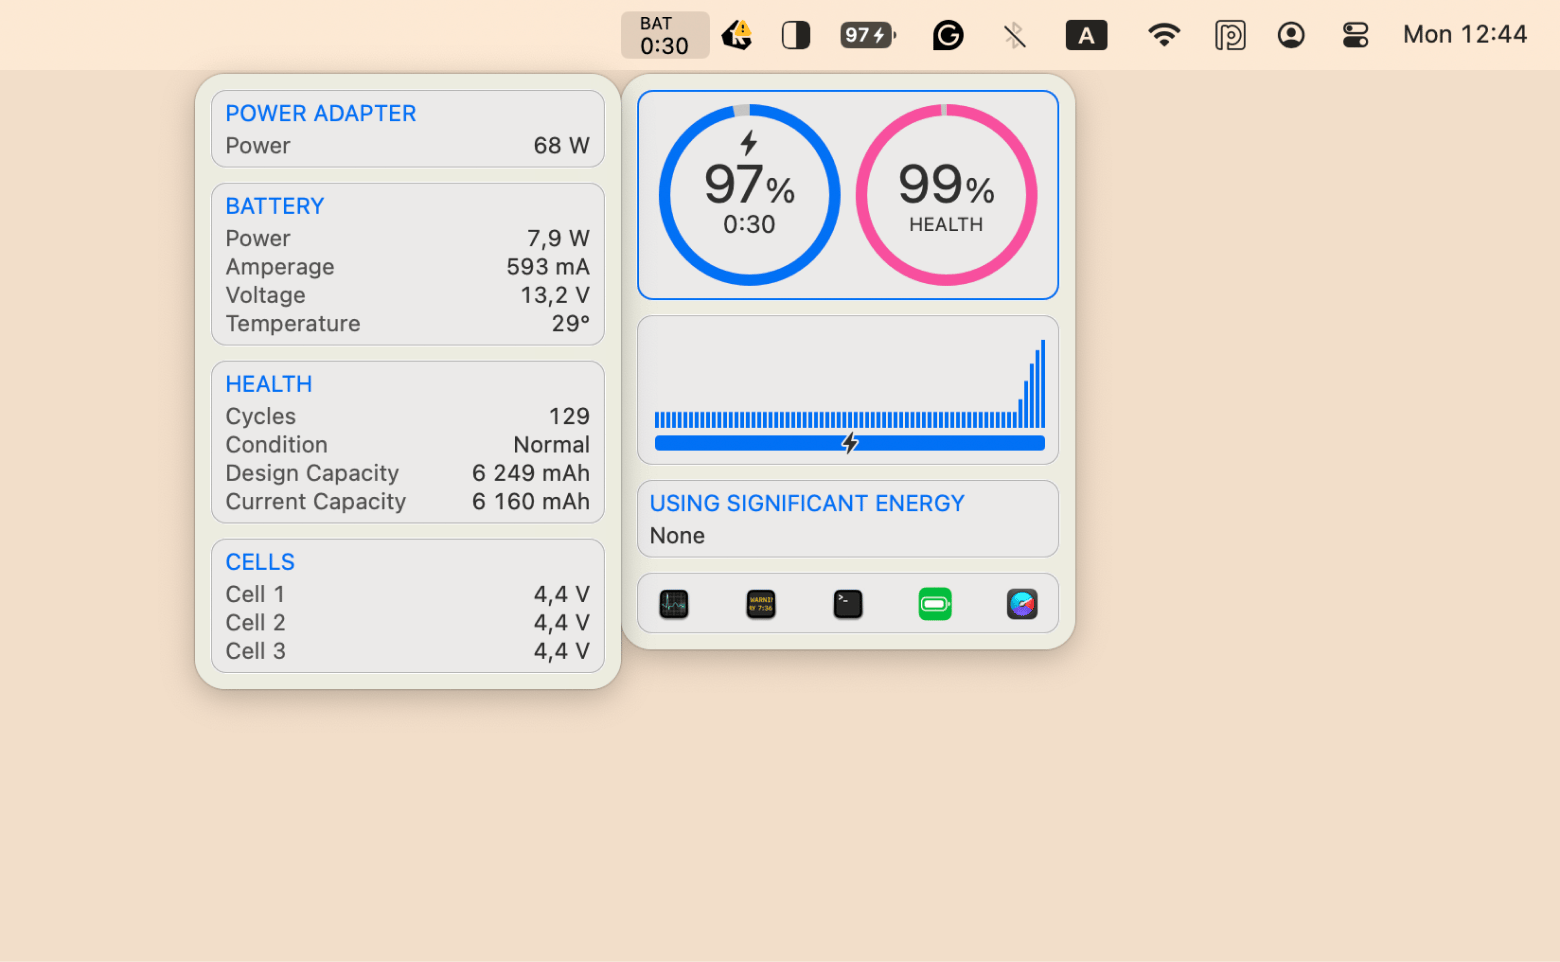Click the Grammarly icon in the menu bar
Image resolution: width=1560 pixels, height=962 pixels.
(x=948, y=36)
